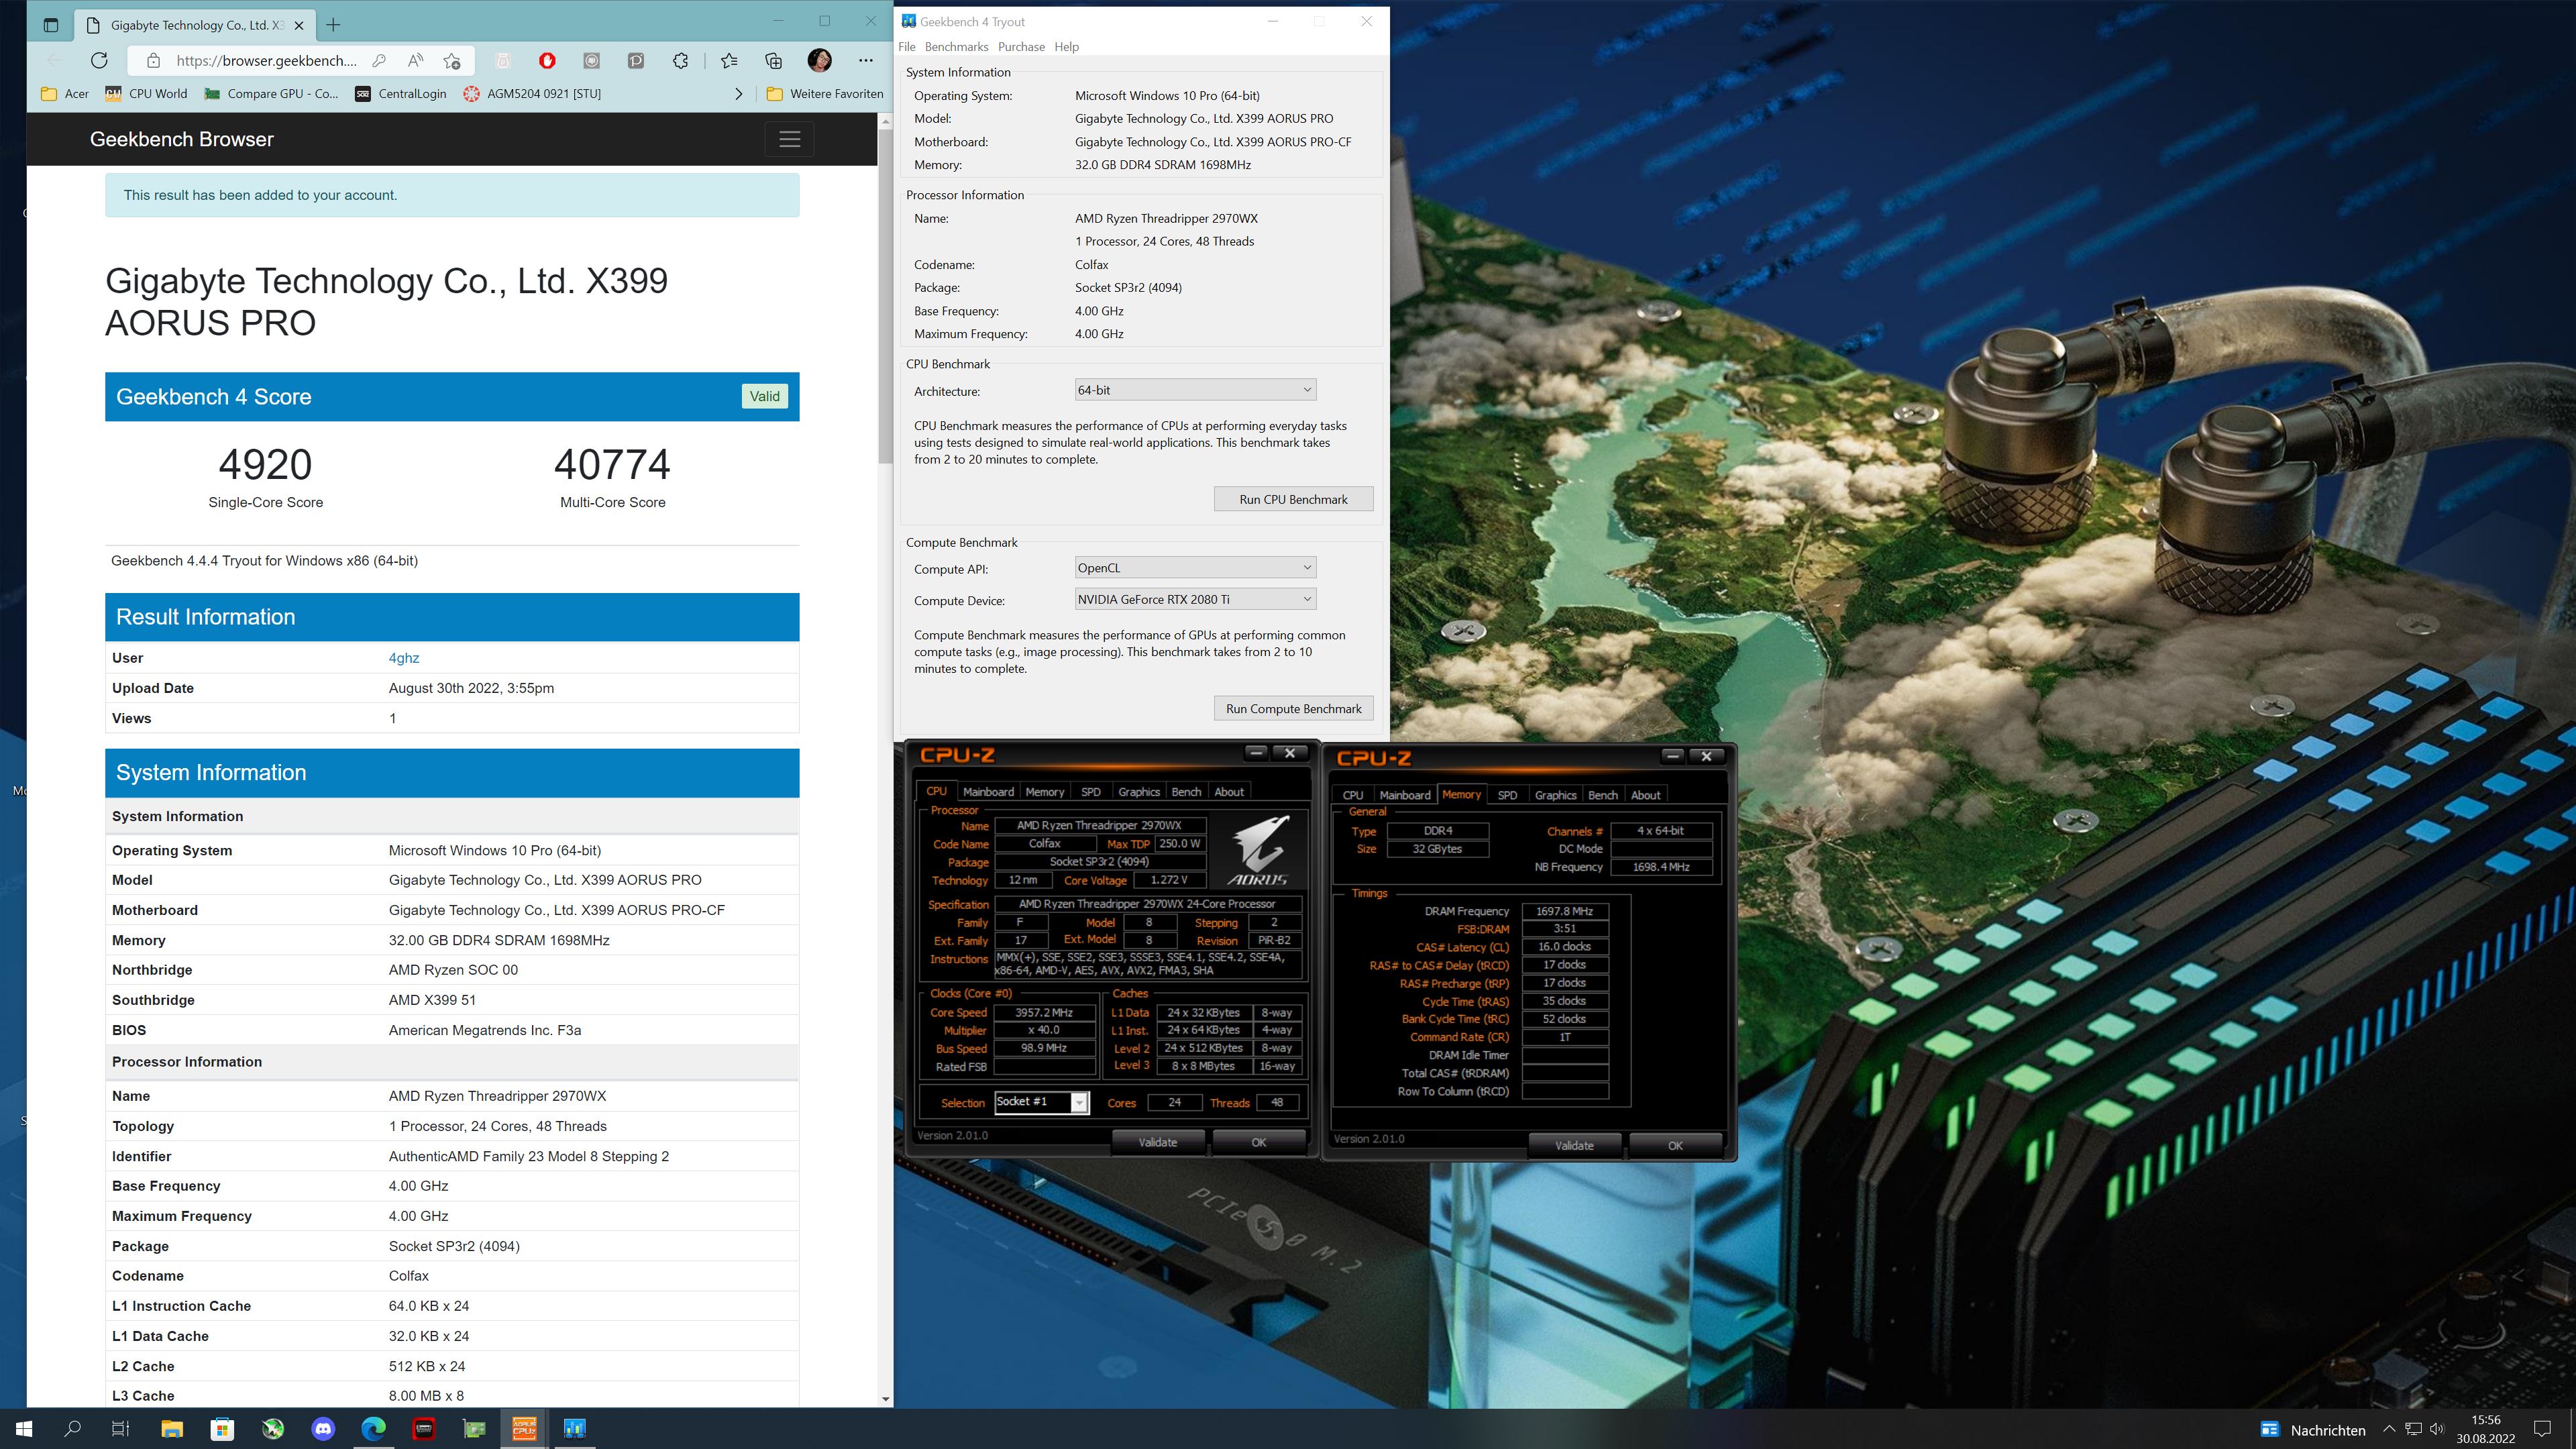Open the Help menu in Geekbench 4
The height and width of the screenshot is (1449, 2576).
1067,47
